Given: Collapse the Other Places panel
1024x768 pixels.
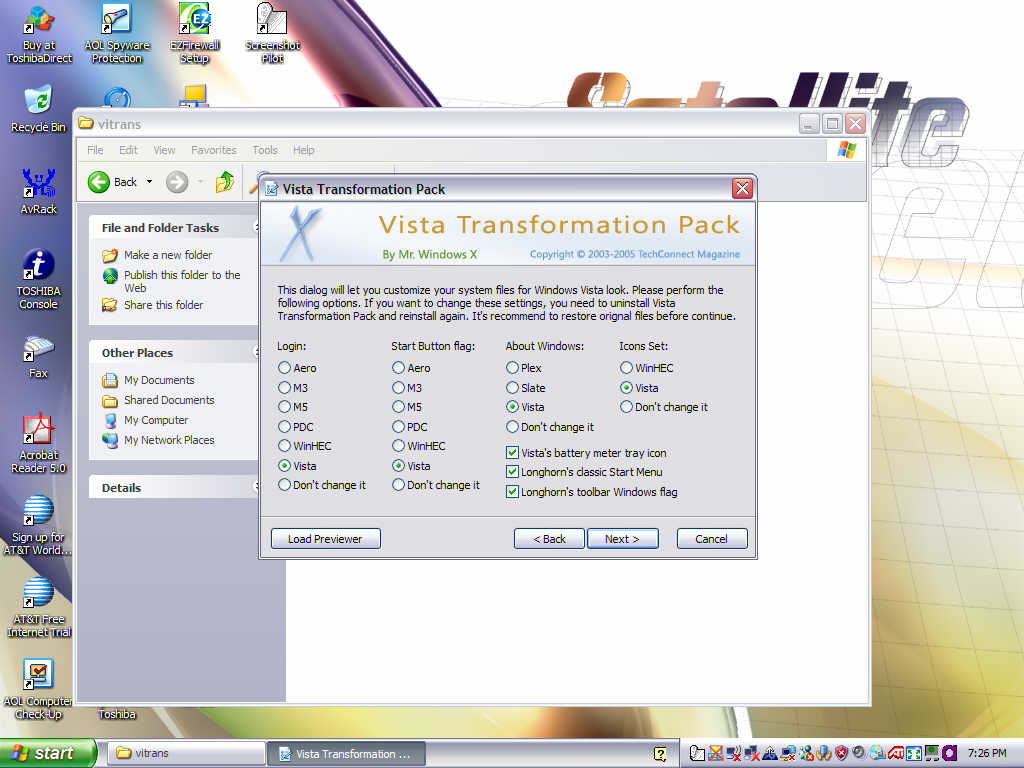Looking at the screenshot, I should click(256, 353).
